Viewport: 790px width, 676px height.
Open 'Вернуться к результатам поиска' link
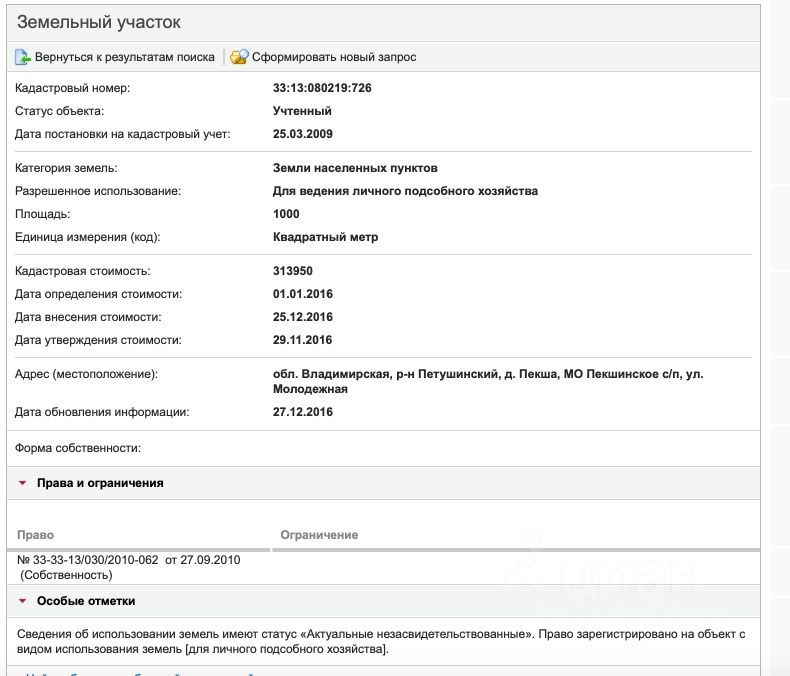(124, 57)
